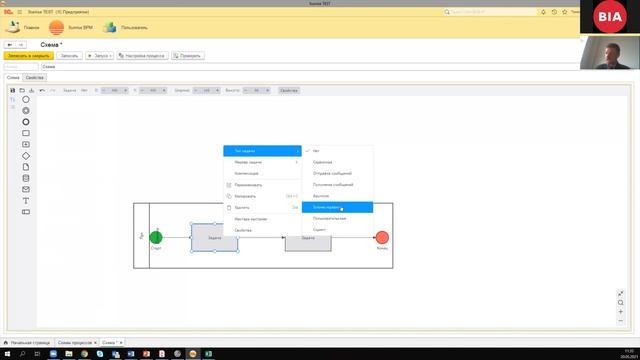Select Отправка сообщений task type

click(338, 173)
